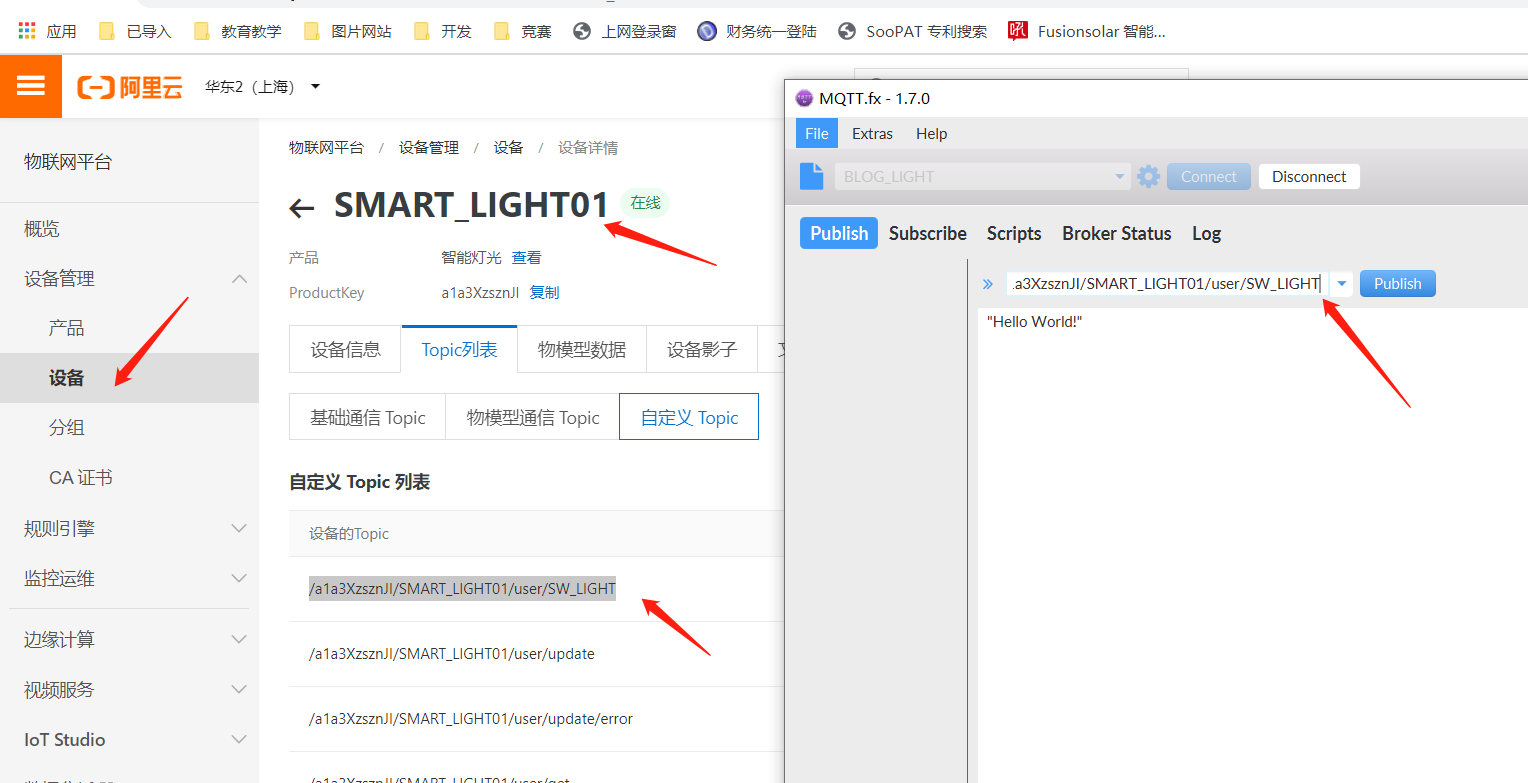1528x783 pixels.
Task: Open the 图片网站 bookmark folder
Action: coord(347,31)
